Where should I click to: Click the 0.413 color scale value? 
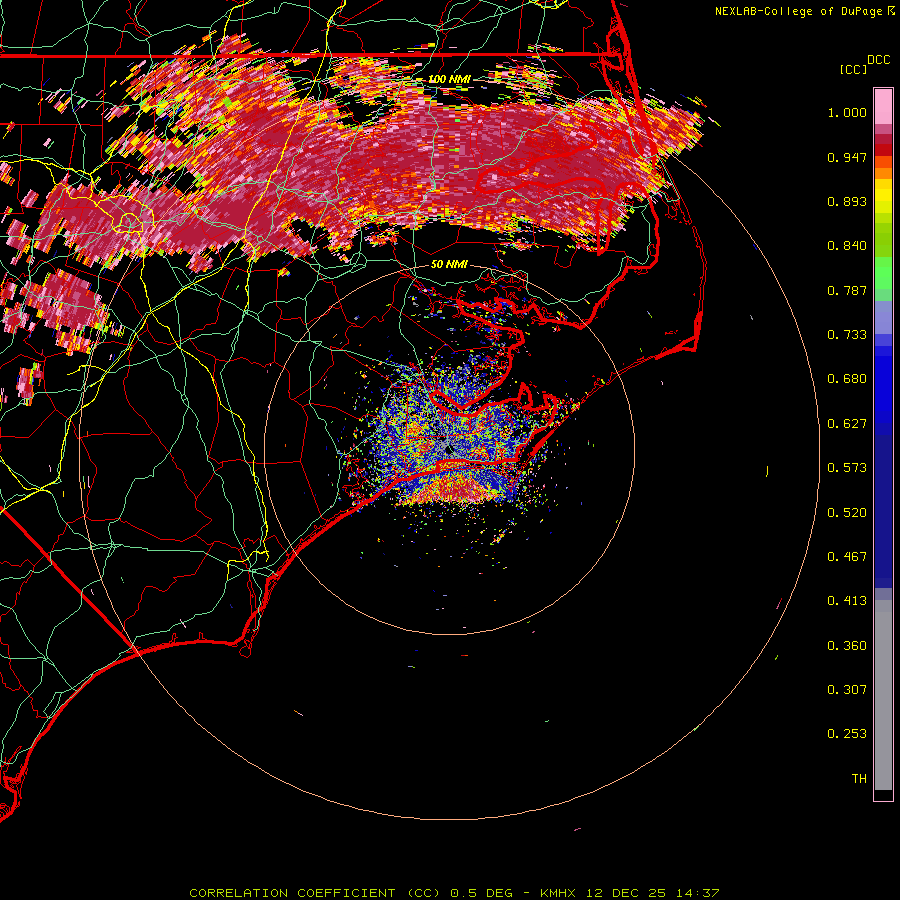847,601
